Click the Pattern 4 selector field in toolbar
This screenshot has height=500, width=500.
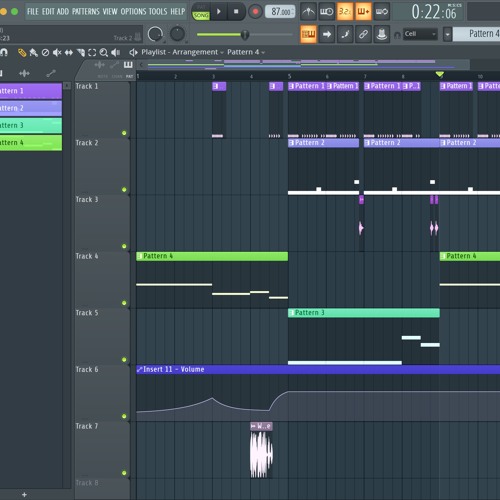tap(477, 34)
